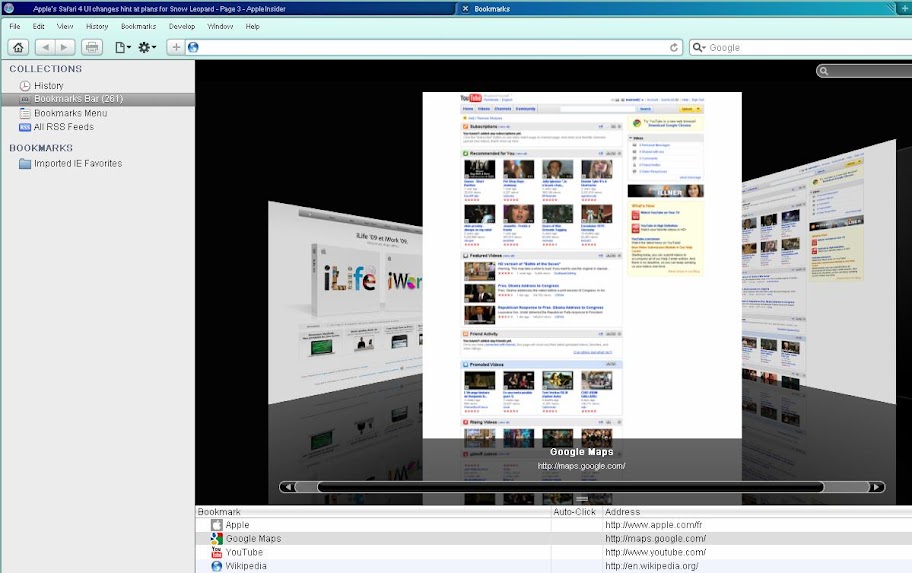Open the Page menu dropdown button

click(x=122, y=47)
